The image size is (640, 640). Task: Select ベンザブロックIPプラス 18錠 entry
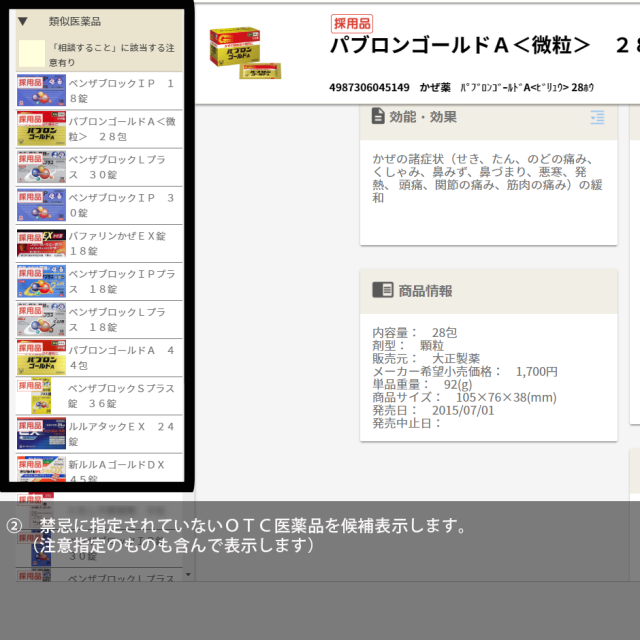pyautogui.click(x=99, y=282)
